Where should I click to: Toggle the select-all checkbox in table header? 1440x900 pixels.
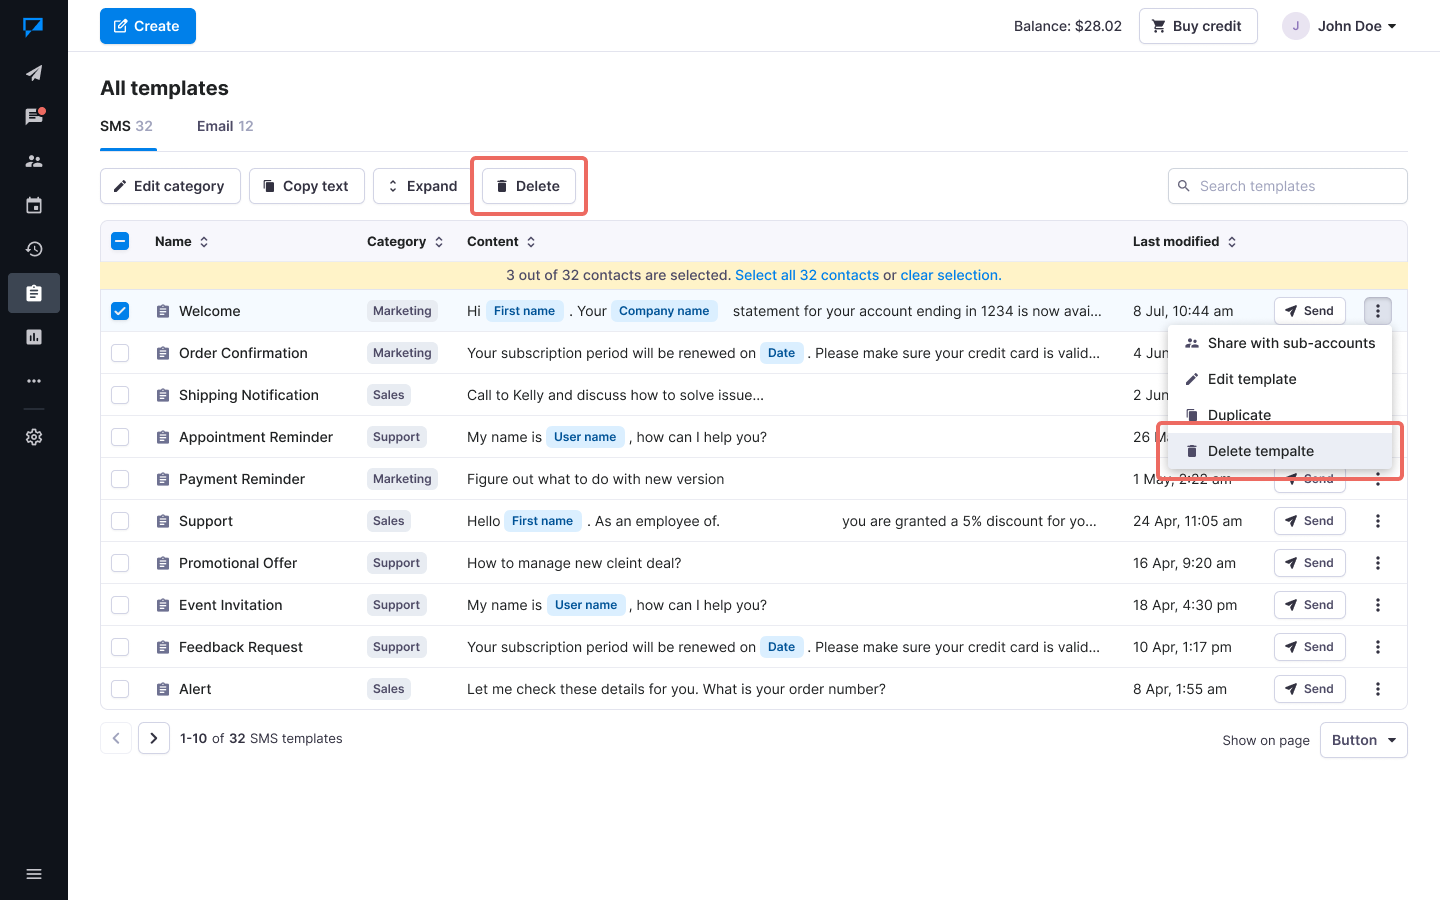point(120,241)
